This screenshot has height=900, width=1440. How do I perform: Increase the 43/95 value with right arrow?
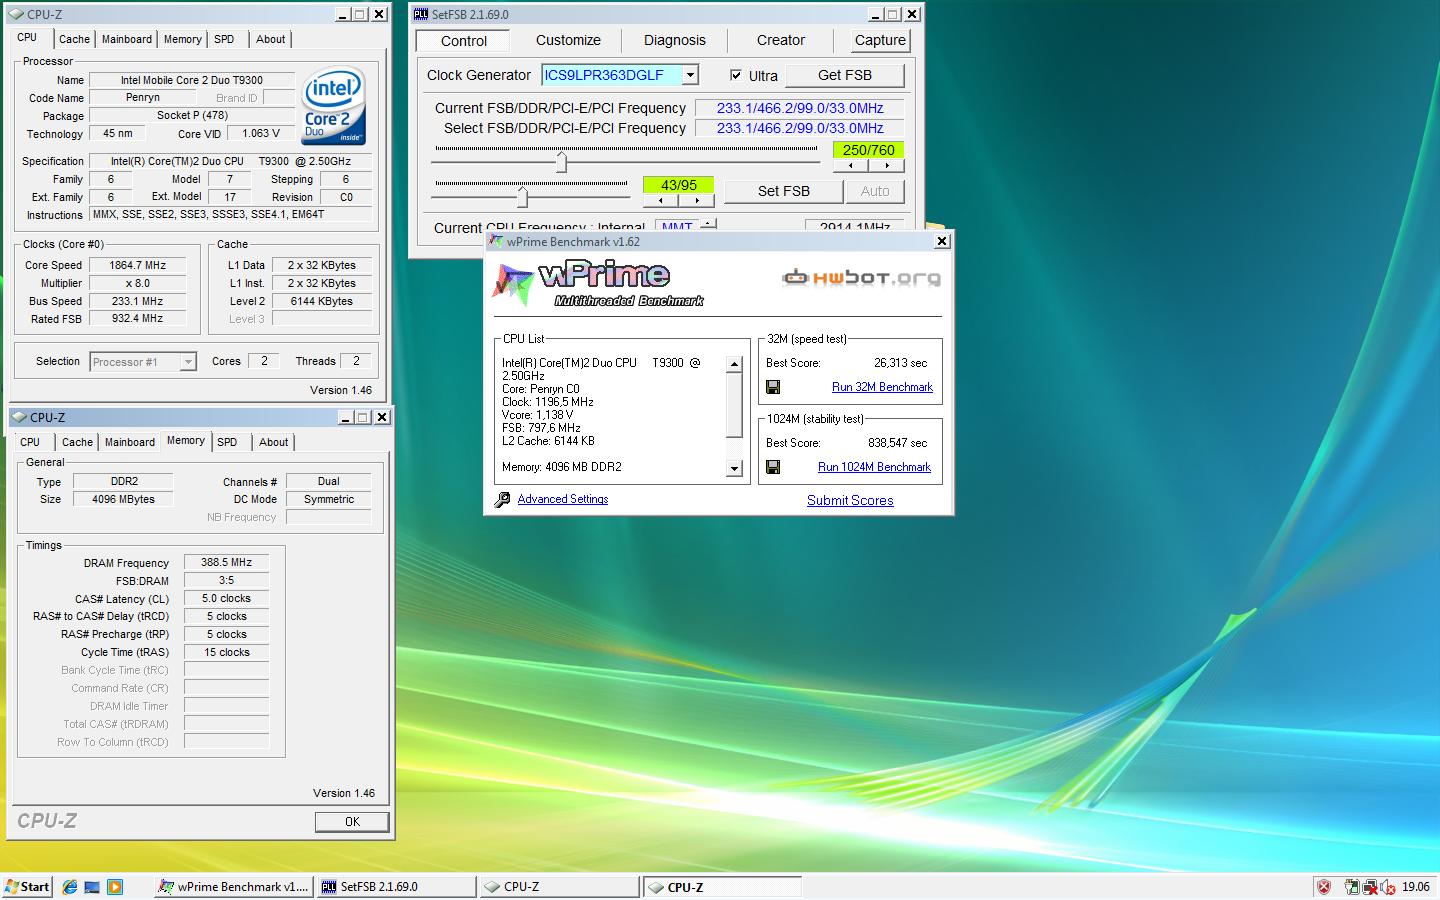696,200
